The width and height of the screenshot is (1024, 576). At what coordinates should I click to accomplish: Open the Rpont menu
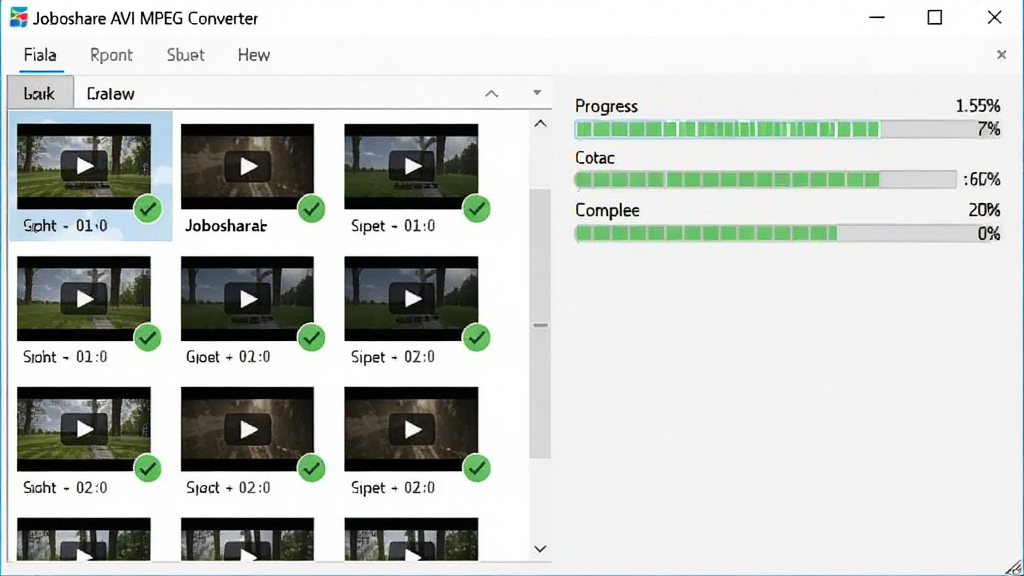click(111, 55)
